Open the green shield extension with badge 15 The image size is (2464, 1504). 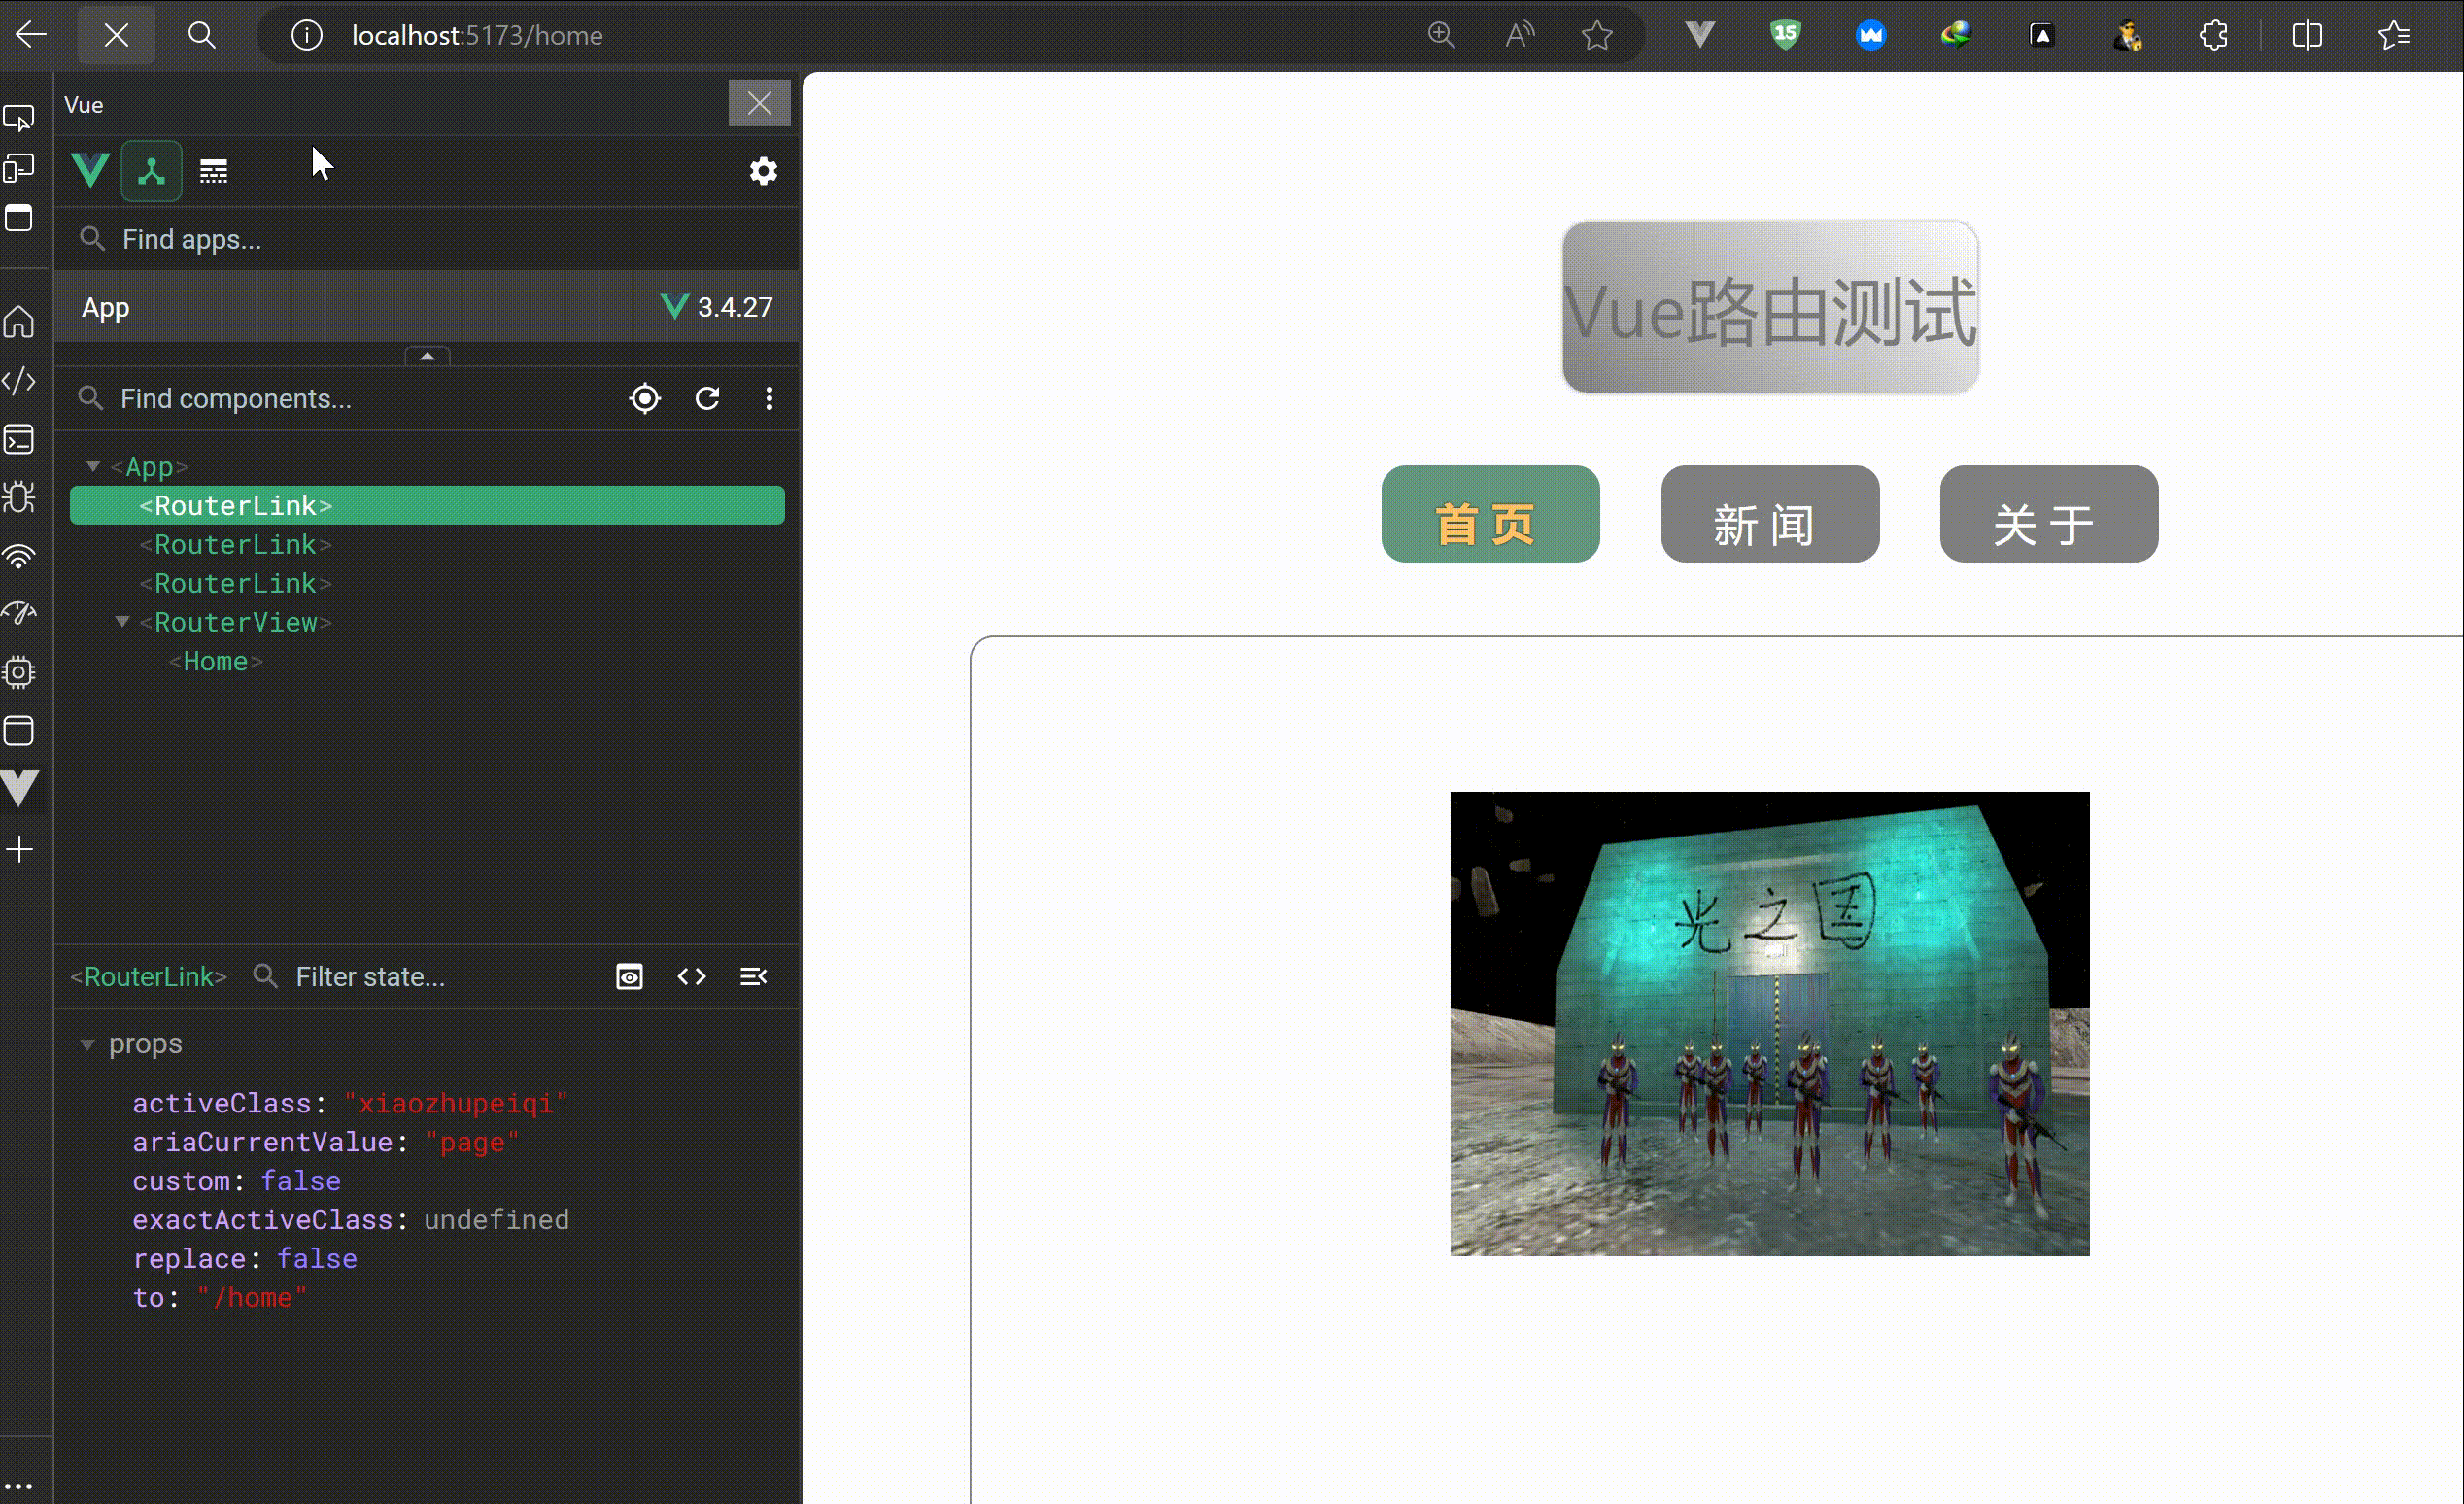point(1785,35)
